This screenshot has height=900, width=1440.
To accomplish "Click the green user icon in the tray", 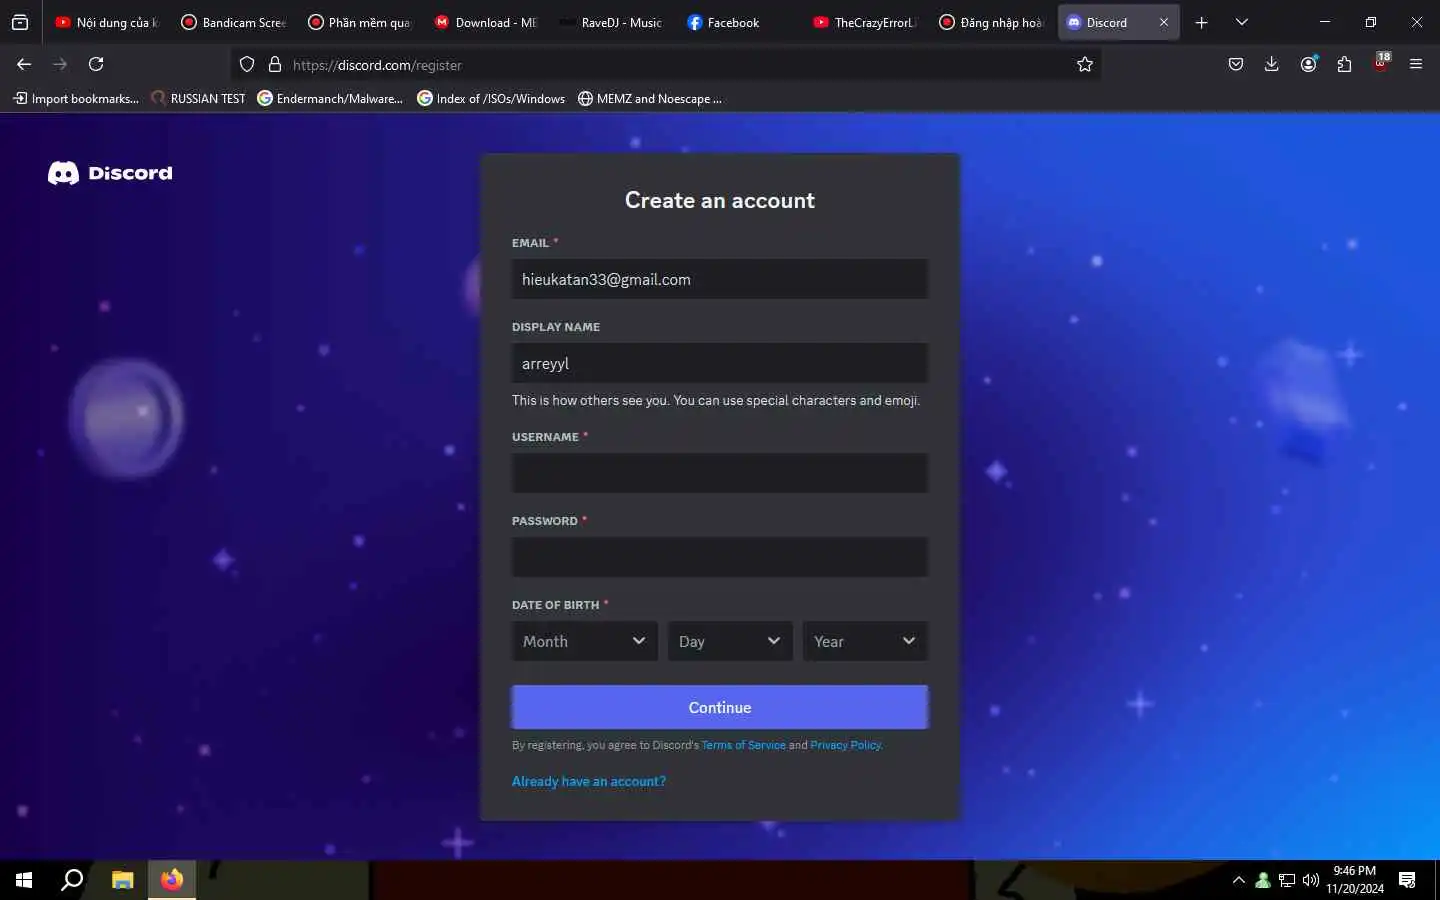I will click(1263, 880).
